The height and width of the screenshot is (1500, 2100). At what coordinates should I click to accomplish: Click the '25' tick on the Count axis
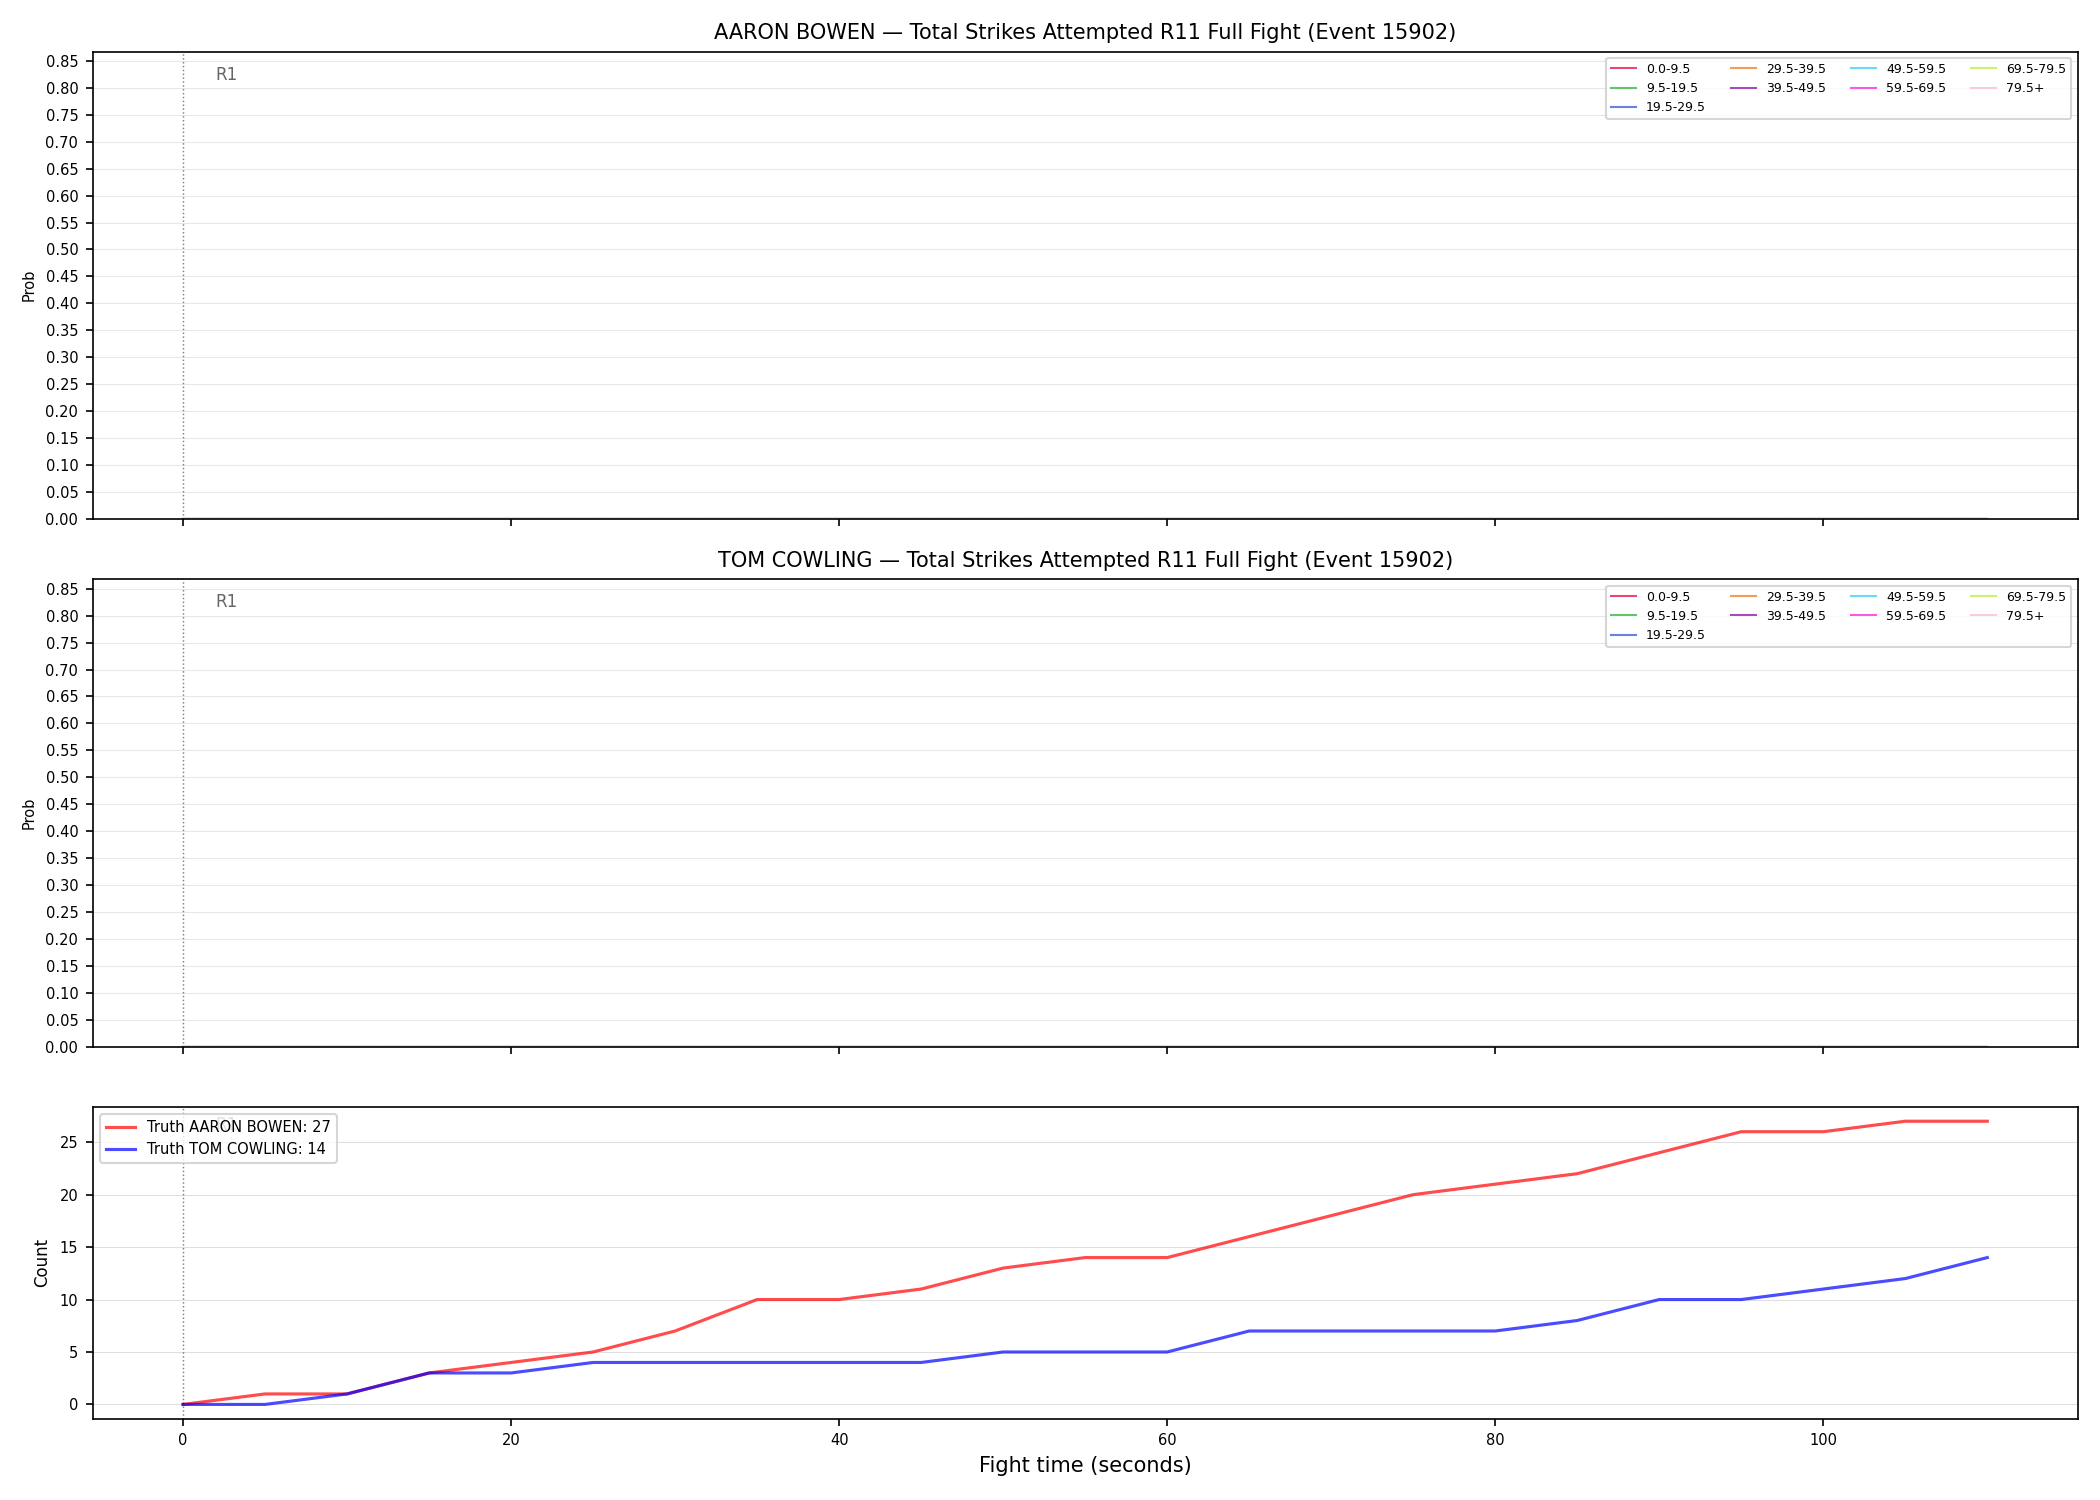[x=69, y=1143]
